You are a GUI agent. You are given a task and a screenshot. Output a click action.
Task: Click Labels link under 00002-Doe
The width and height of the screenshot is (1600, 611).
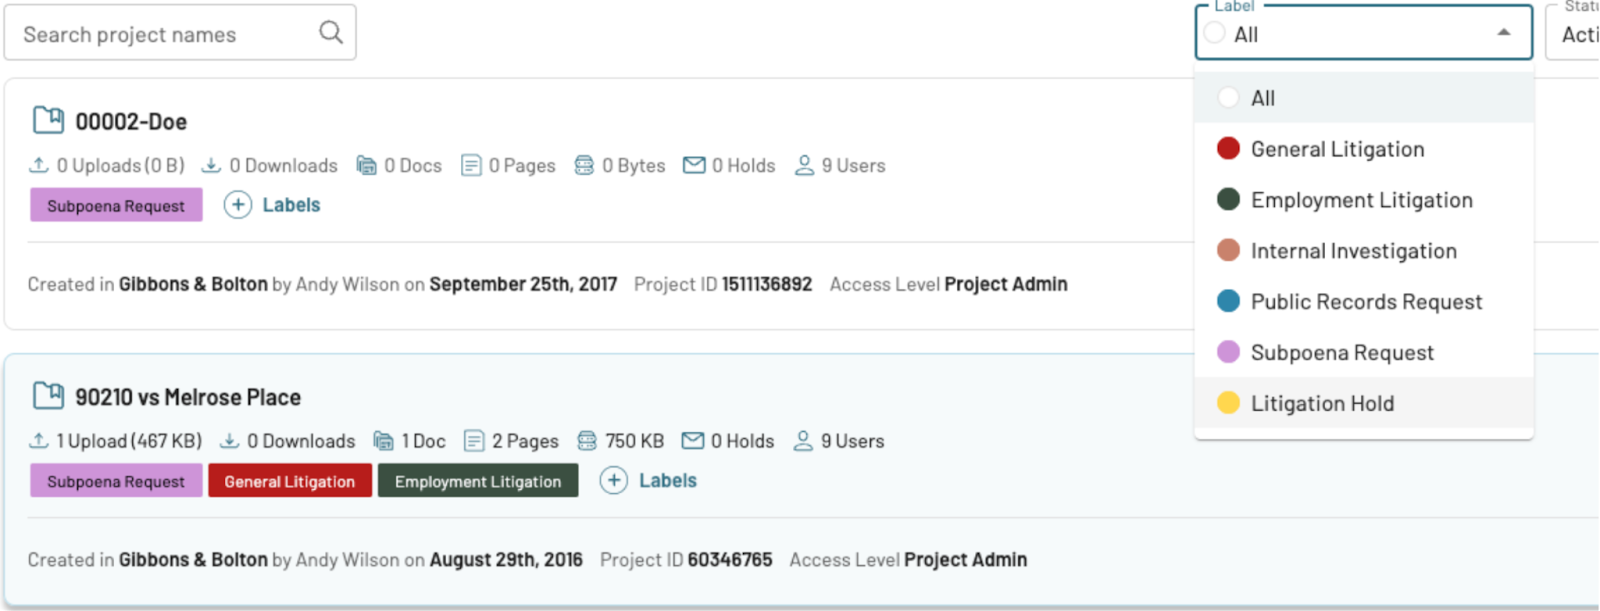(291, 205)
